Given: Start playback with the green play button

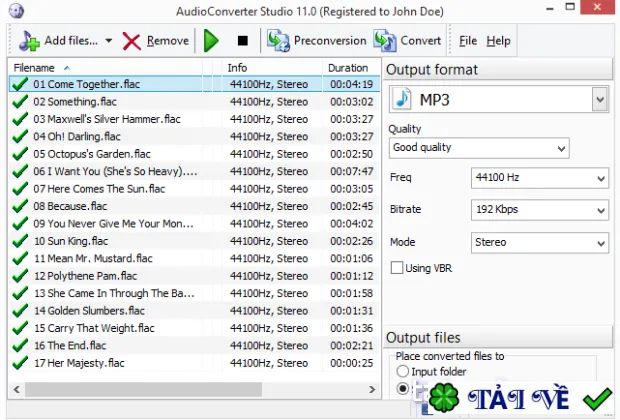Looking at the screenshot, I should pos(211,41).
